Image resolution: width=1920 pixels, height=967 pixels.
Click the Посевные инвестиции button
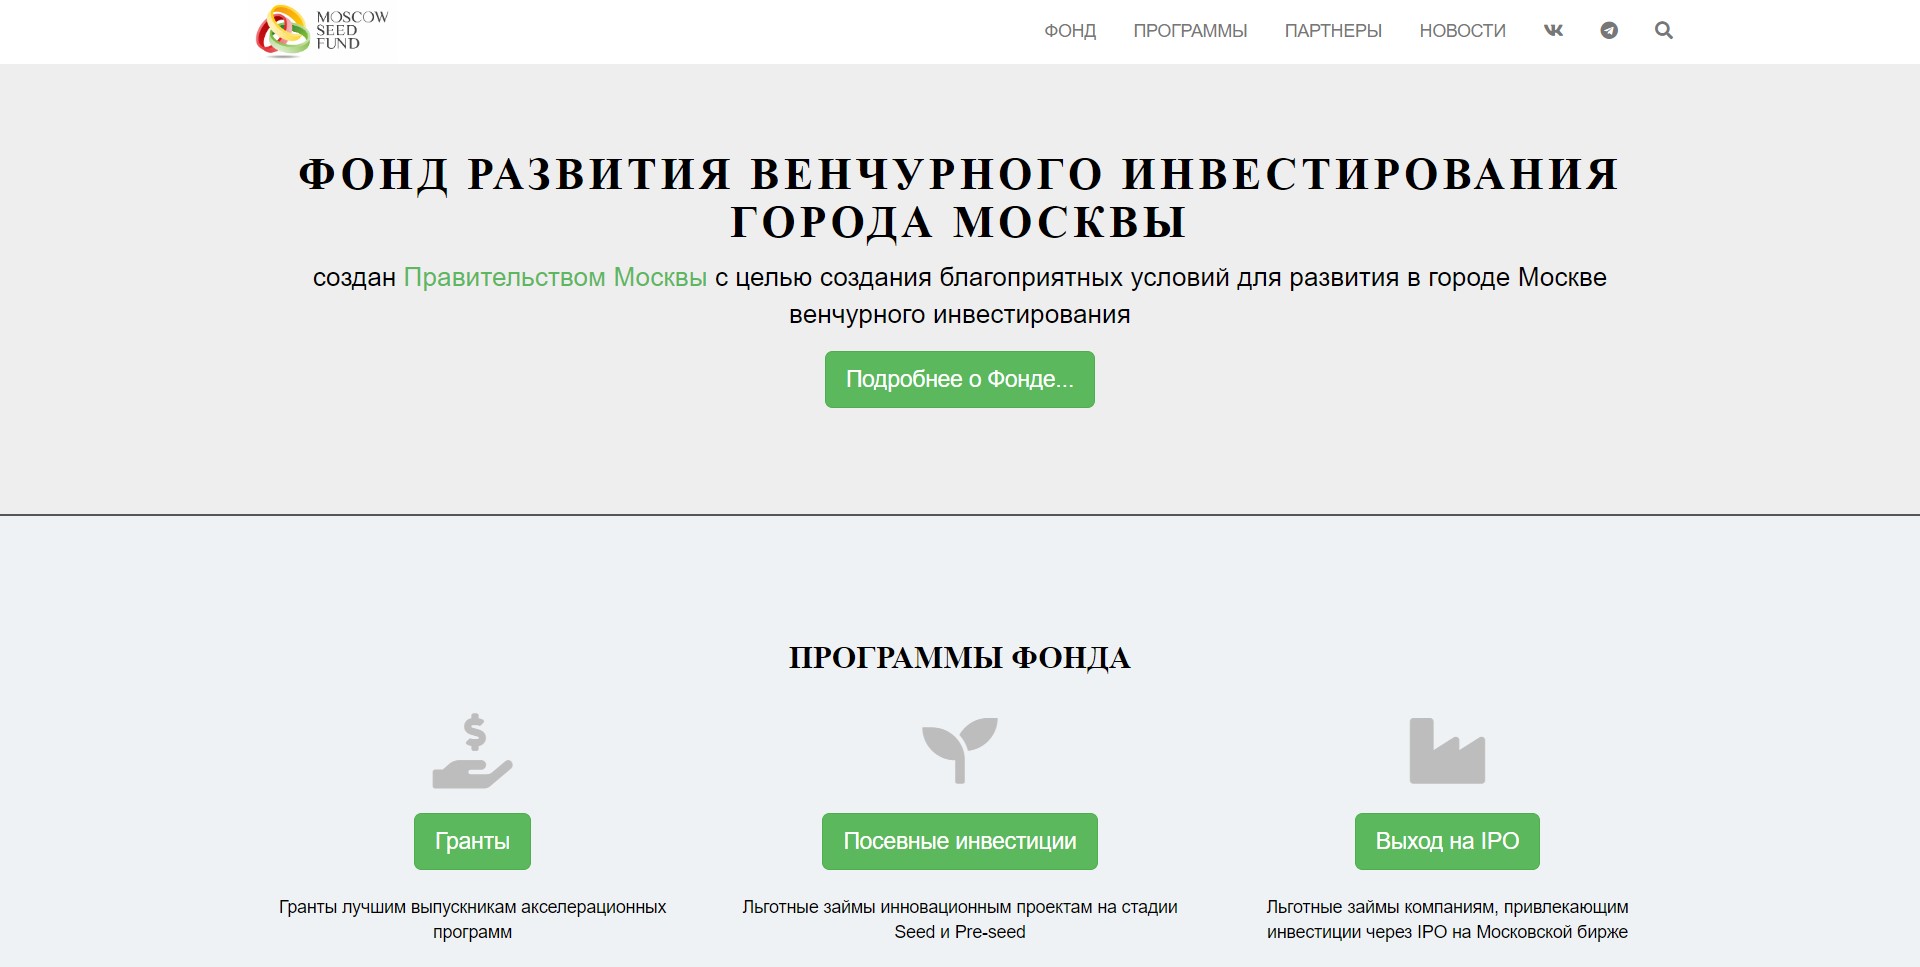tap(960, 841)
